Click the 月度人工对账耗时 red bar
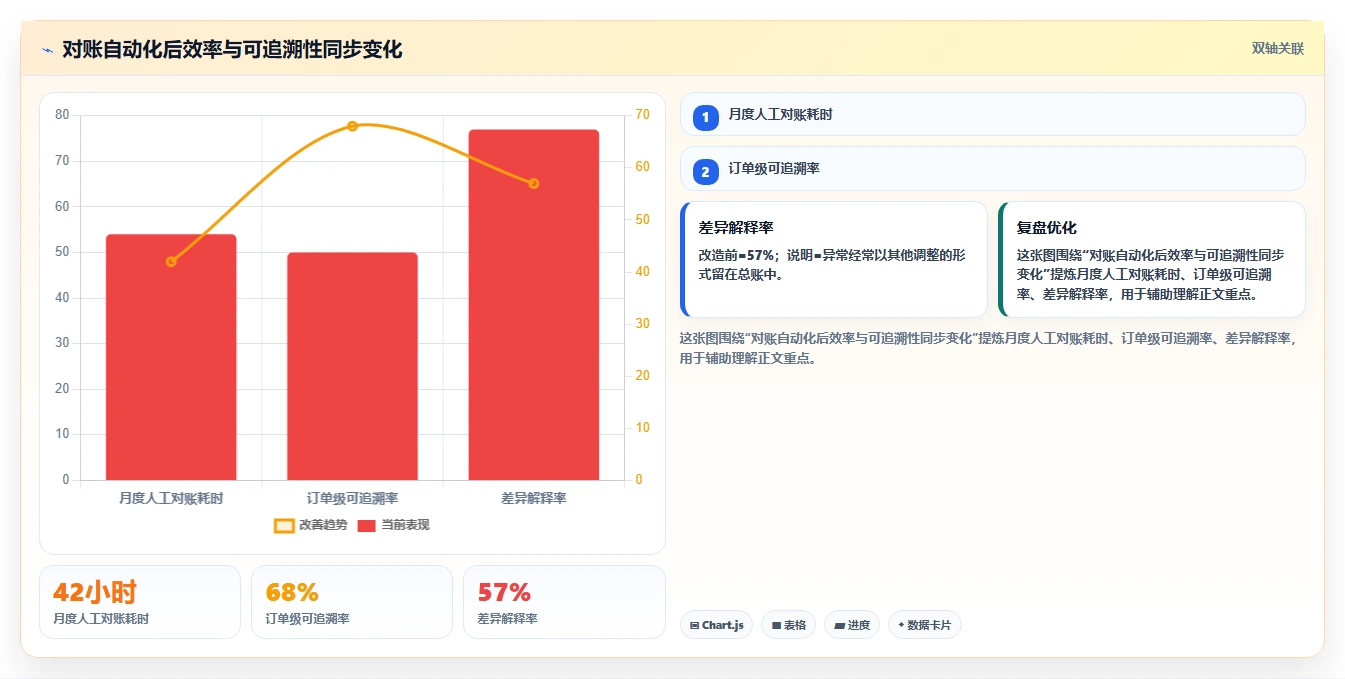 click(x=171, y=357)
